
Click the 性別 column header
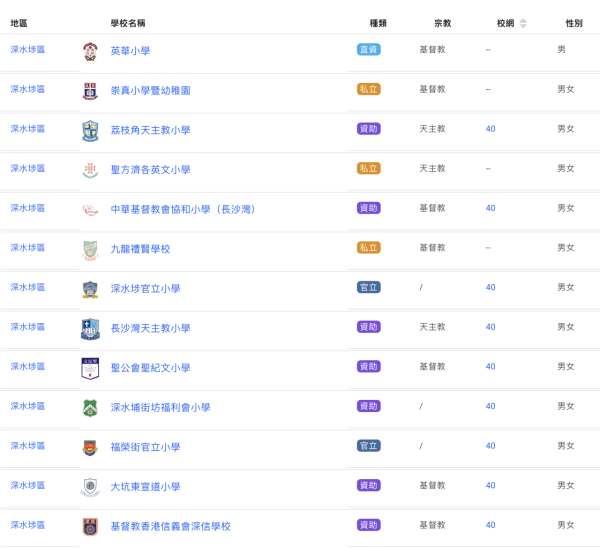tap(574, 23)
